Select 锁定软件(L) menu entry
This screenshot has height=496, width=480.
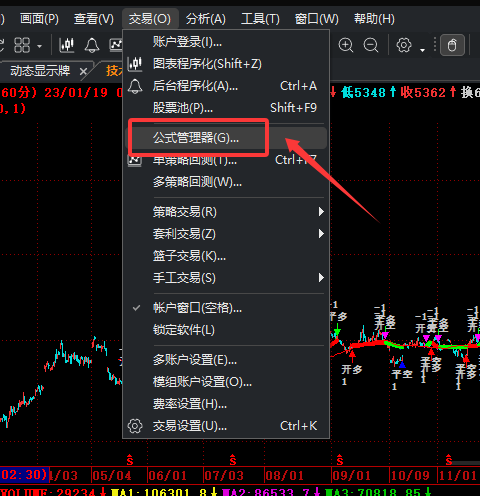[226, 330]
